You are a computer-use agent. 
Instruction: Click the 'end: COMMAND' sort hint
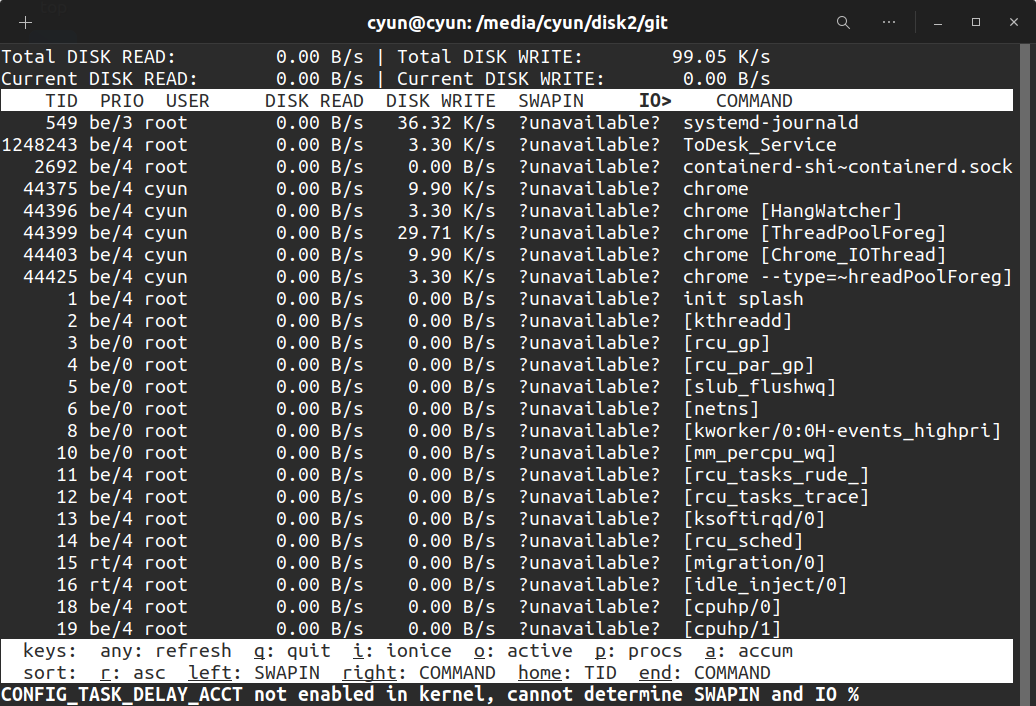[x=704, y=673]
